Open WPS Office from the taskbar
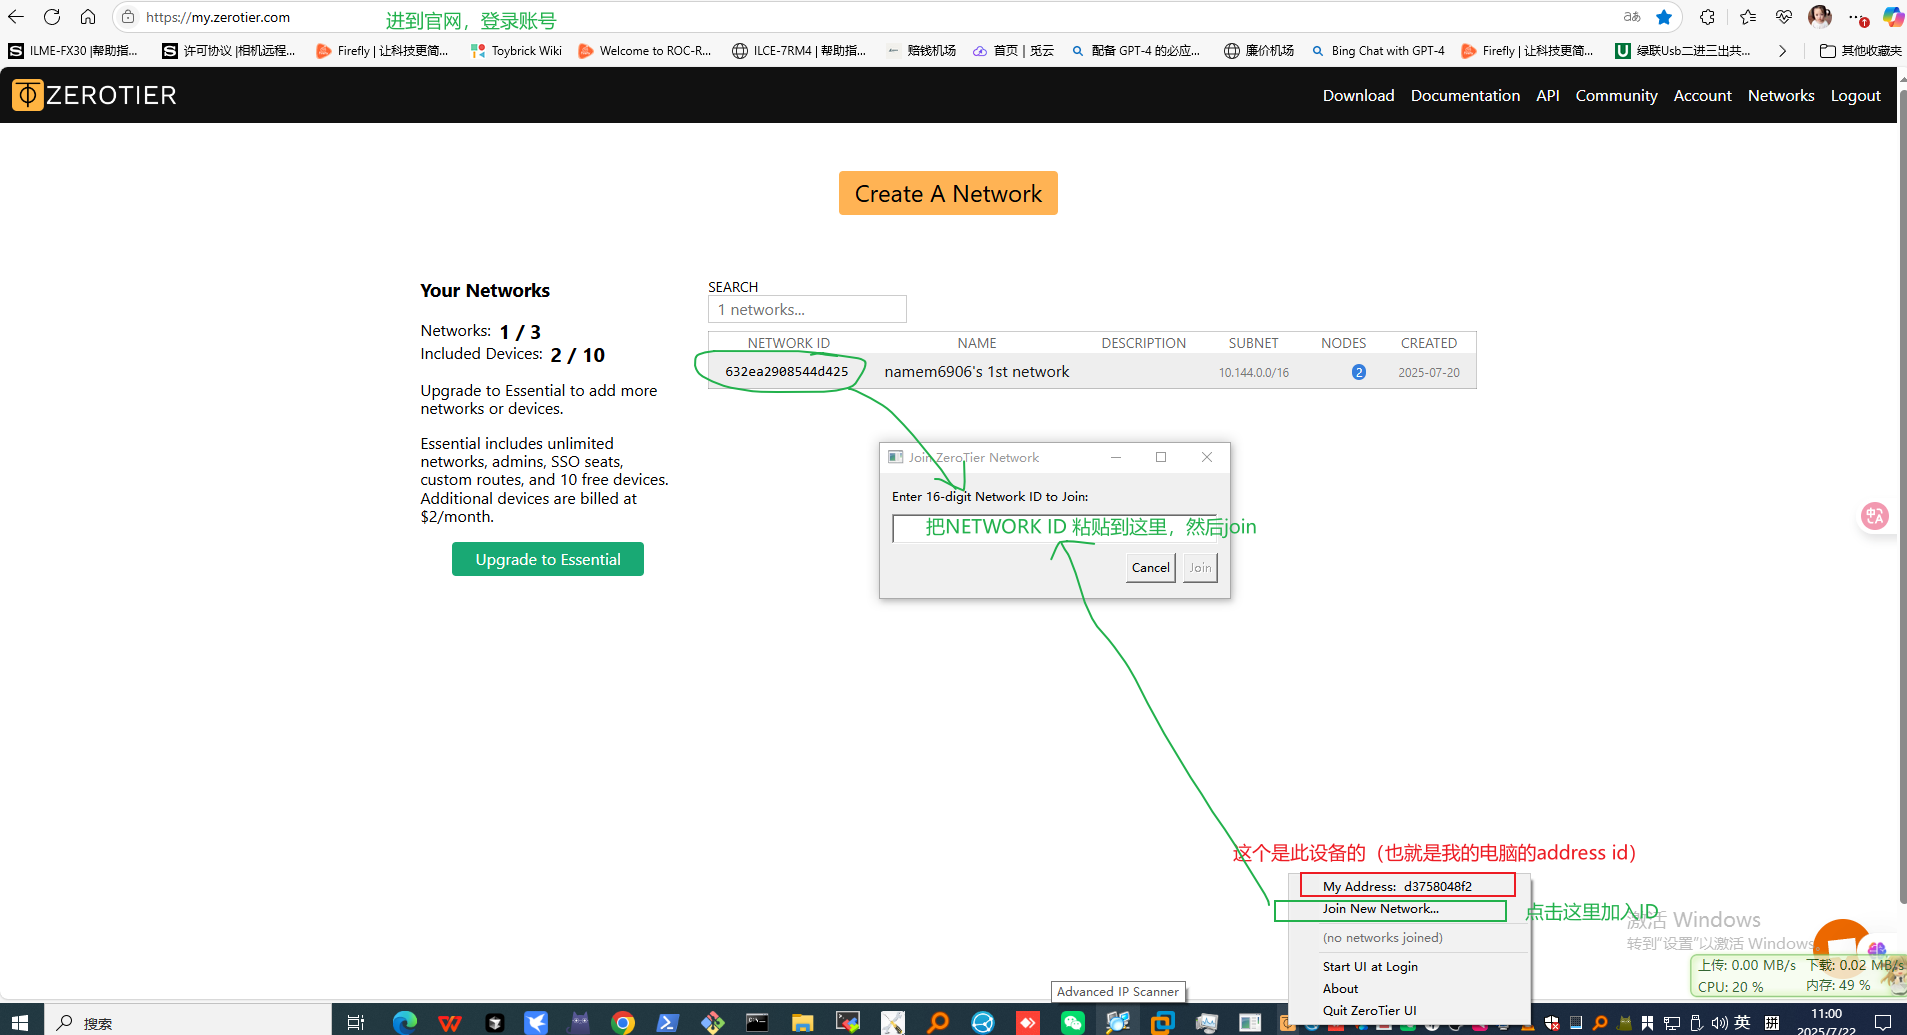 click(x=450, y=1022)
